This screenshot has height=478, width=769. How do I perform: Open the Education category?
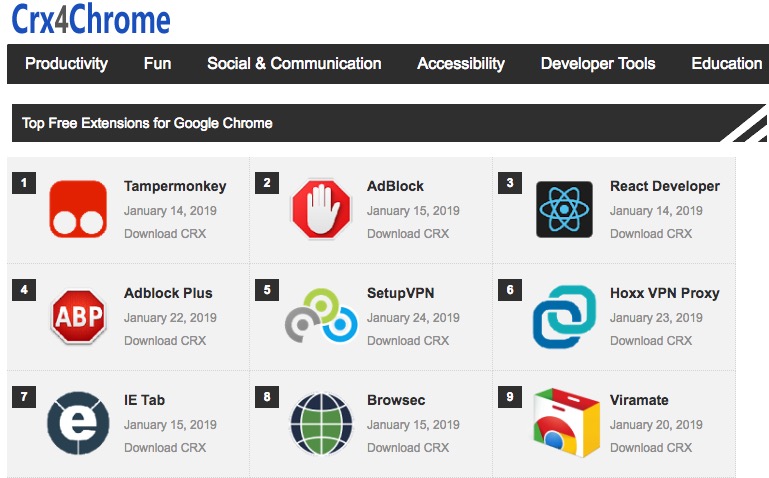[x=727, y=63]
